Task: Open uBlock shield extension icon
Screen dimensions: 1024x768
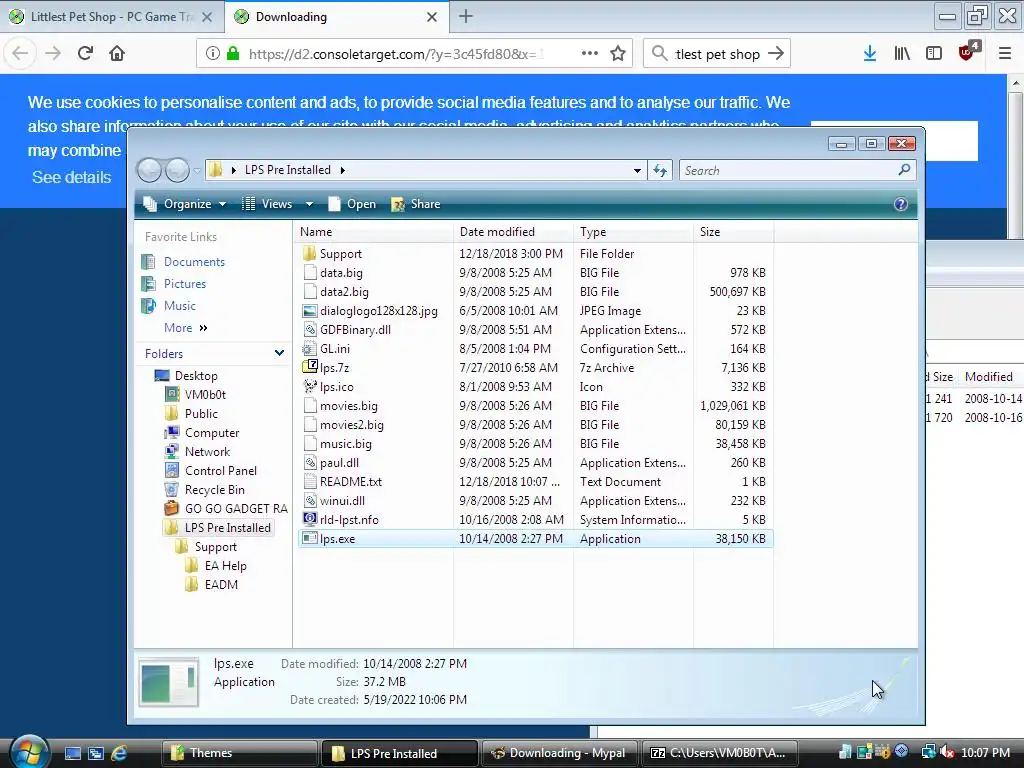Action: tap(967, 52)
